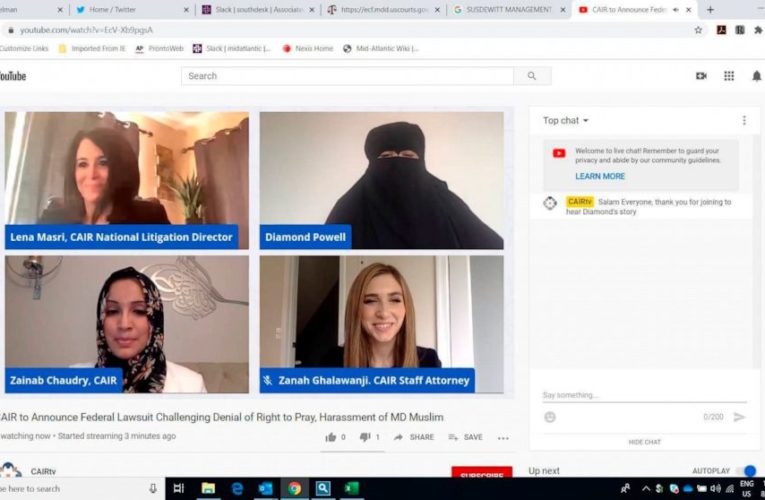Toggle the Autoplay switch
The image size is (765, 500).
746,471
